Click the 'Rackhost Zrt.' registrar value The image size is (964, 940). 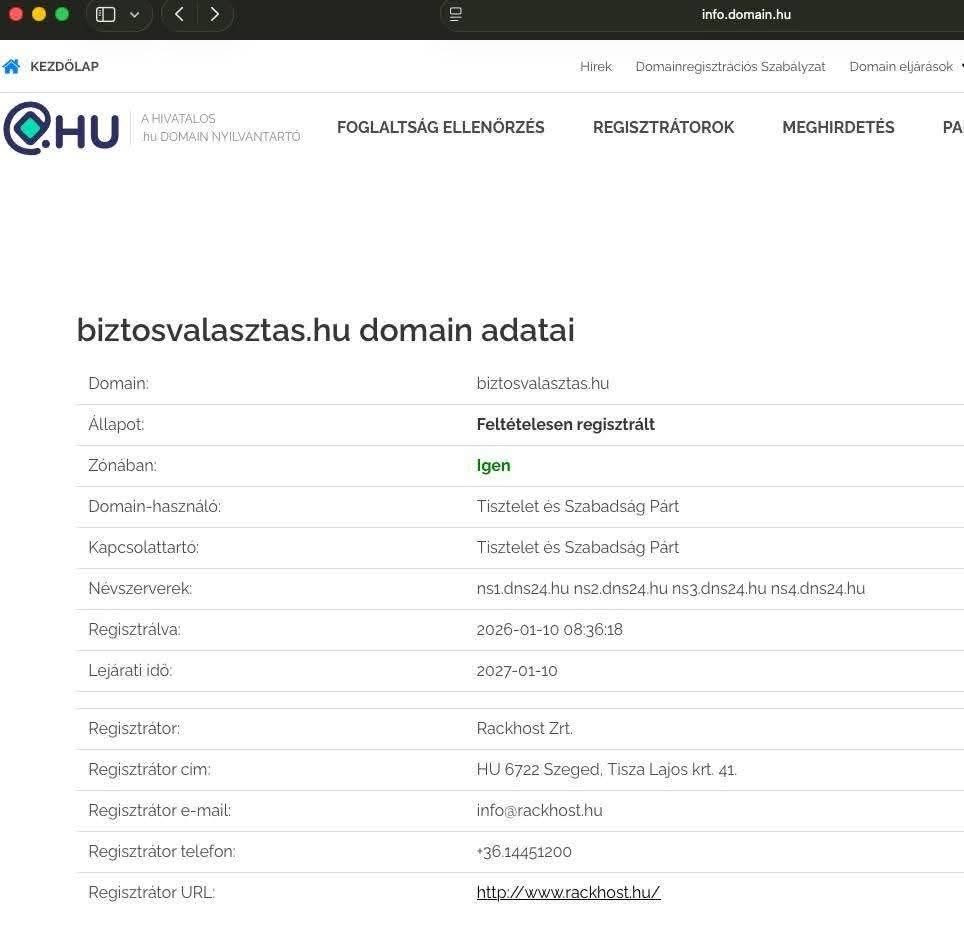[x=524, y=728]
